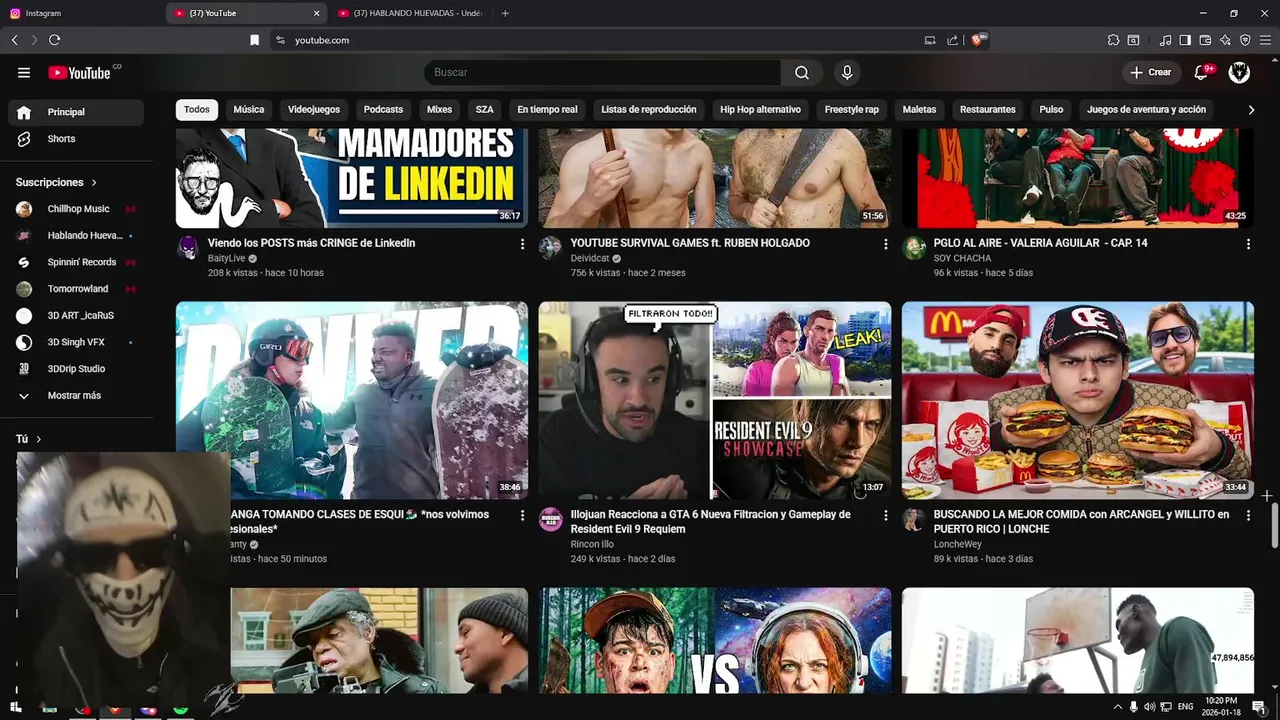Go to Principal home in sidebar

click(x=76, y=112)
